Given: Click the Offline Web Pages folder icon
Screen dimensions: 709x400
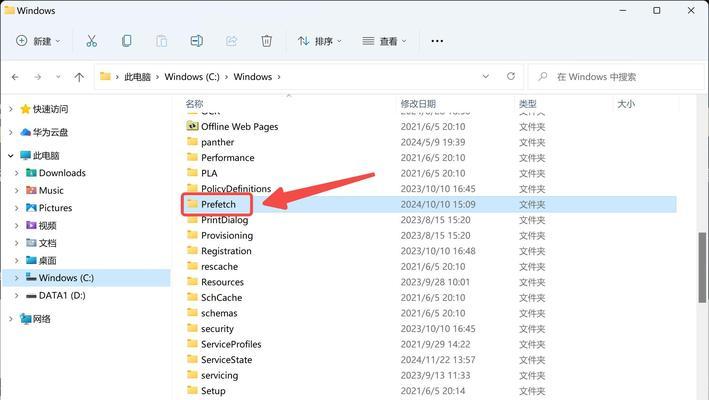Looking at the screenshot, I should click(x=193, y=126).
